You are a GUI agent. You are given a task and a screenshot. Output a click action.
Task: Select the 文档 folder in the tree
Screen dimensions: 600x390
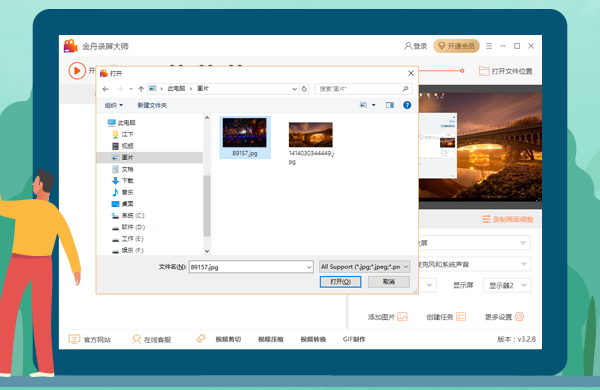[x=123, y=169]
